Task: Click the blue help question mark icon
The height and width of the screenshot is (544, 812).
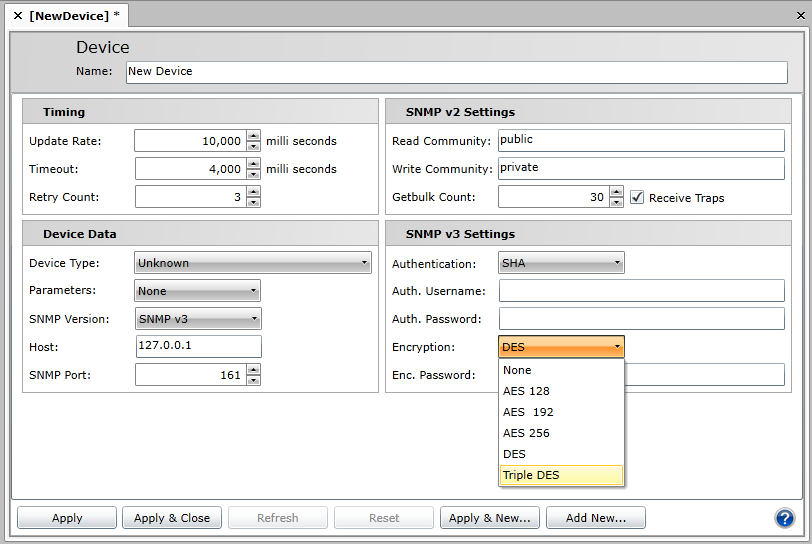Action: point(784,517)
